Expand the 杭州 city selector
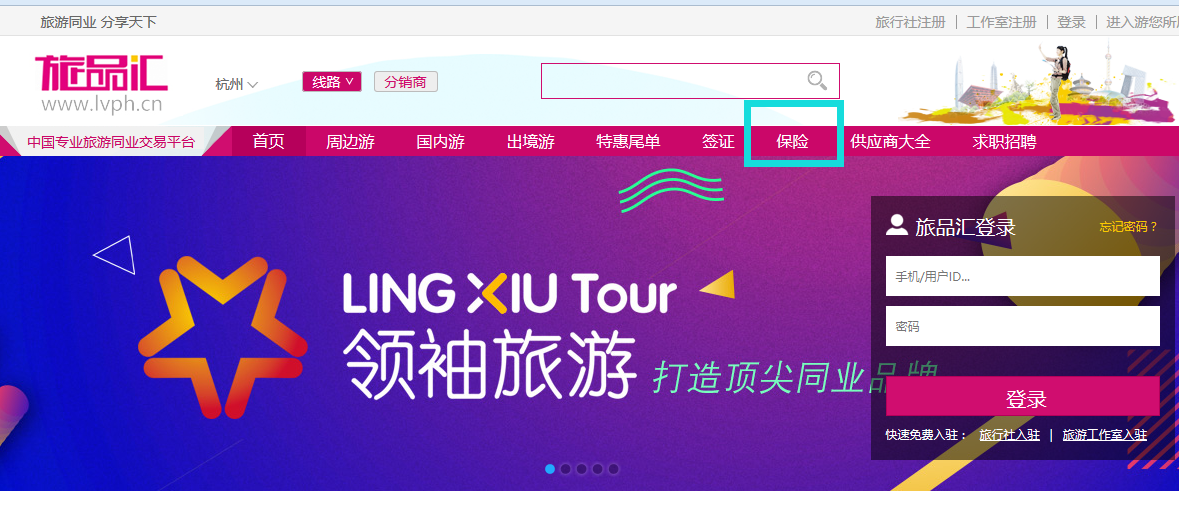This screenshot has width=1179, height=509. [236, 84]
